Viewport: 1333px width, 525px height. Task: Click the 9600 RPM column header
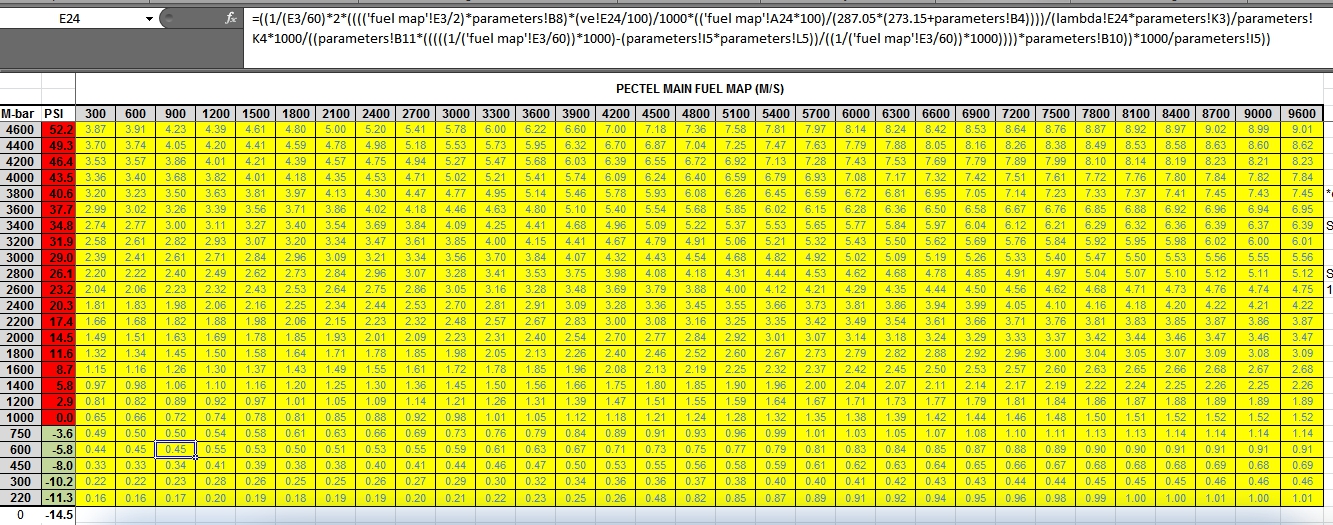[1303, 113]
